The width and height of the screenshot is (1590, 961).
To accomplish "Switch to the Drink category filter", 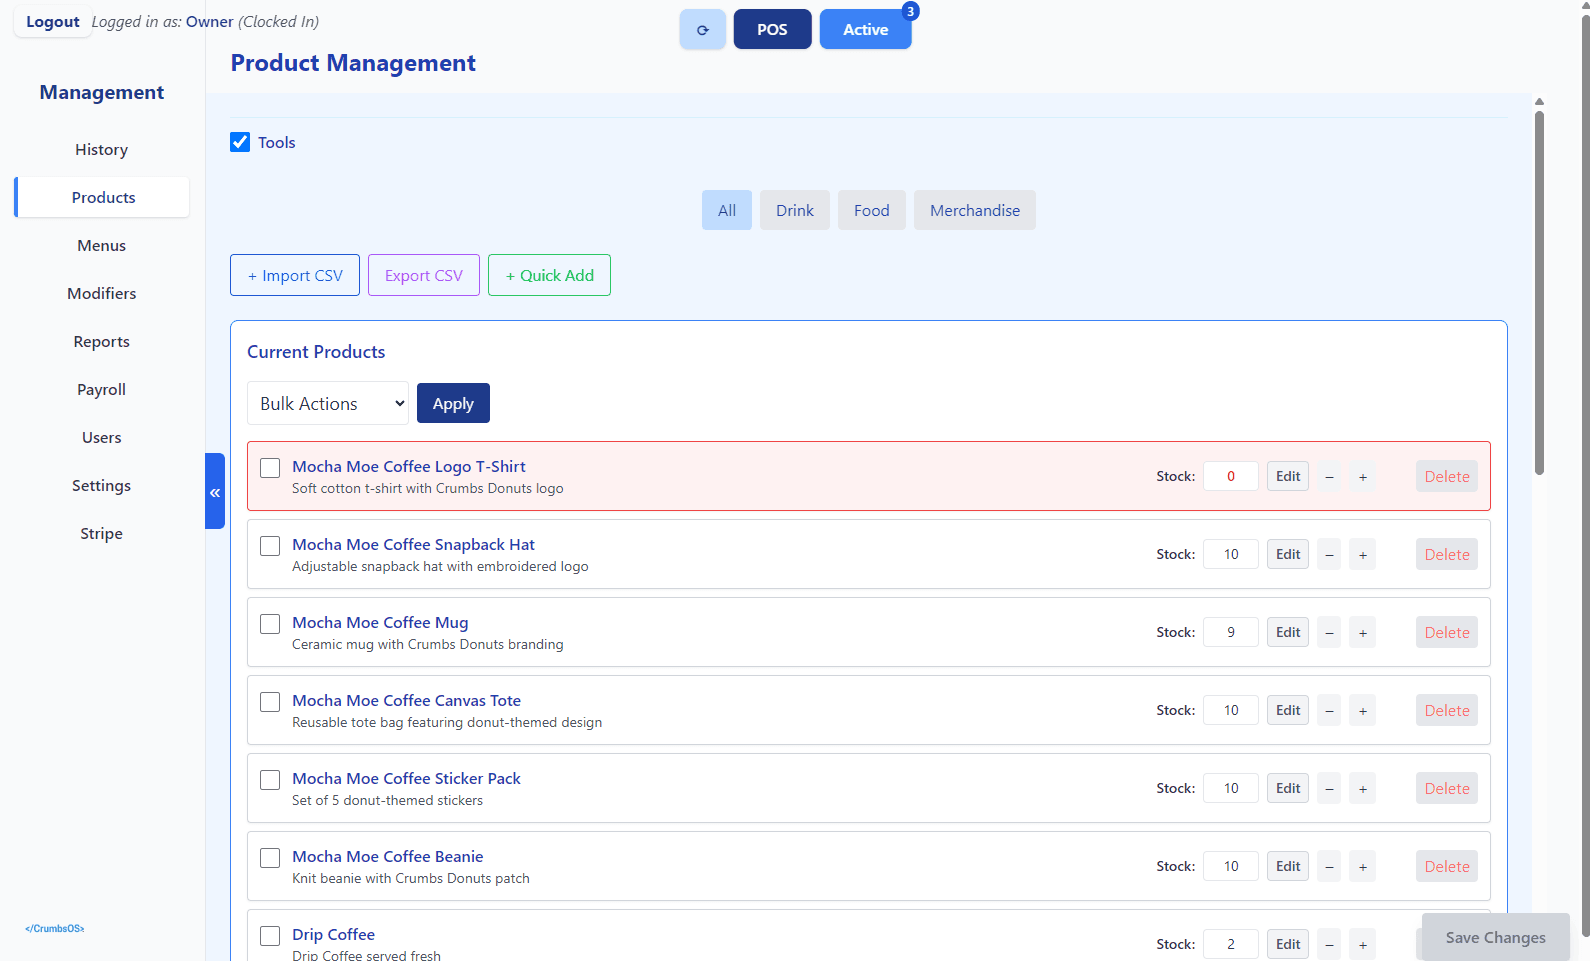I will point(794,210).
